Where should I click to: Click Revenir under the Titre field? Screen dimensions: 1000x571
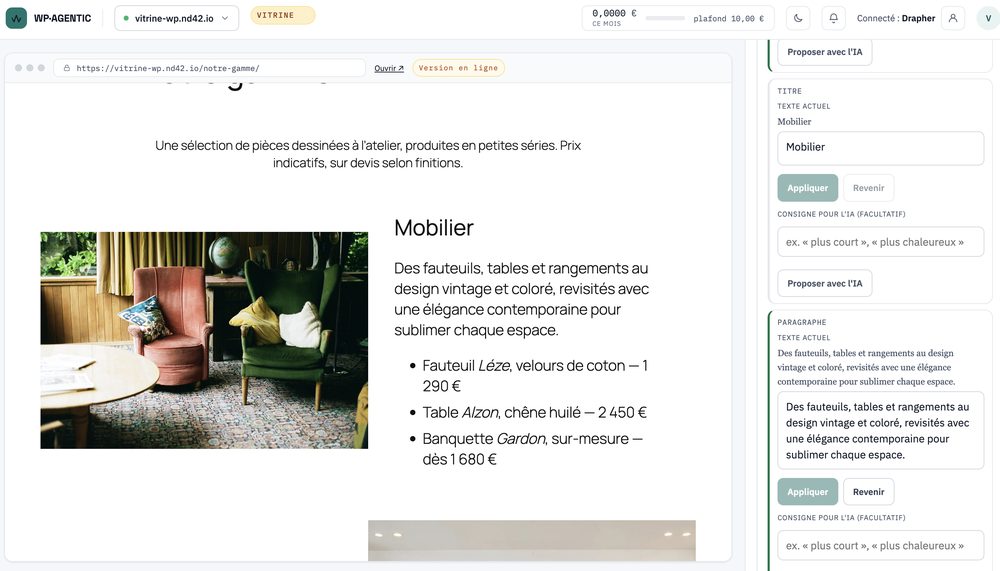(868, 188)
